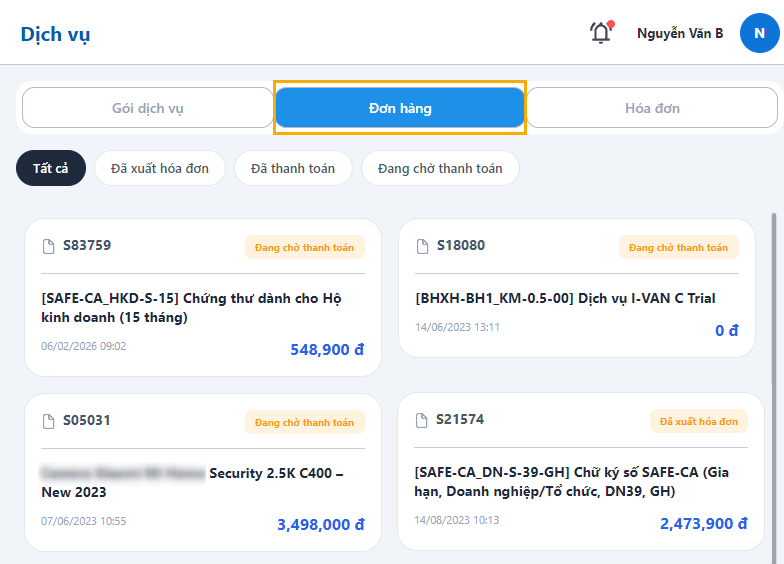Apply the Đang chờ thanh toán filter chip
Viewport: 784px width, 564px height.
[440, 168]
